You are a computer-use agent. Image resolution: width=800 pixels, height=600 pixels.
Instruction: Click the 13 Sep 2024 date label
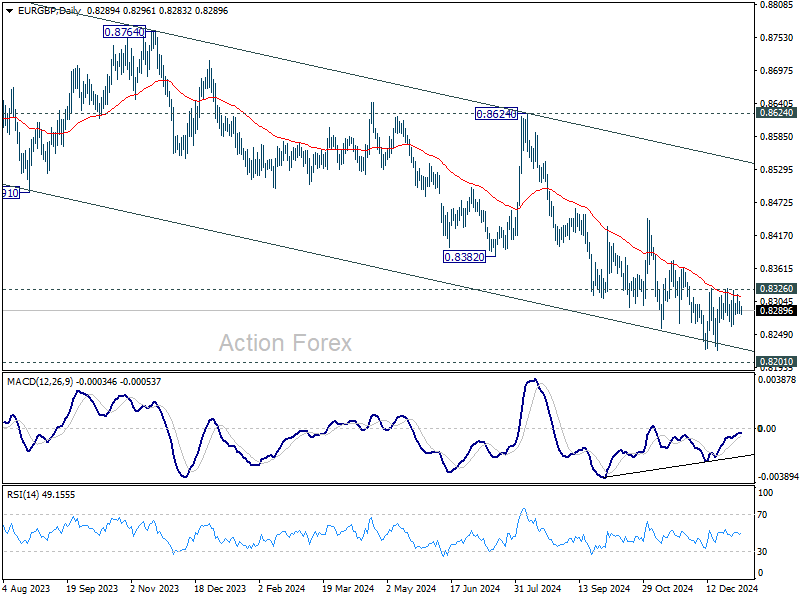604,588
